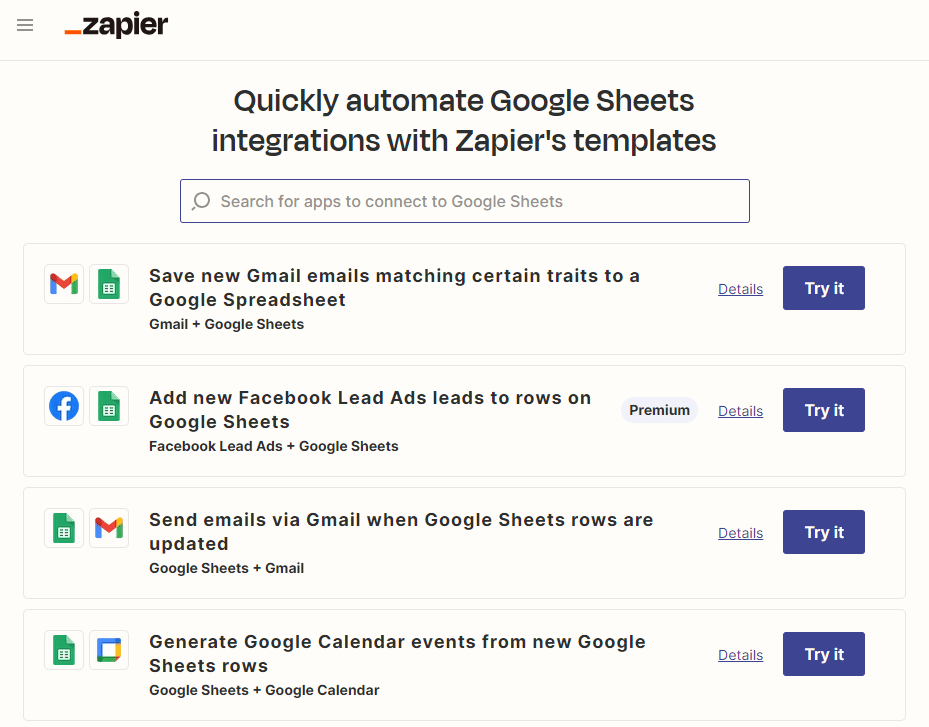The height and width of the screenshot is (727, 929).
Task: Click the Premium badge on the Facebook template
Action: pos(659,410)
